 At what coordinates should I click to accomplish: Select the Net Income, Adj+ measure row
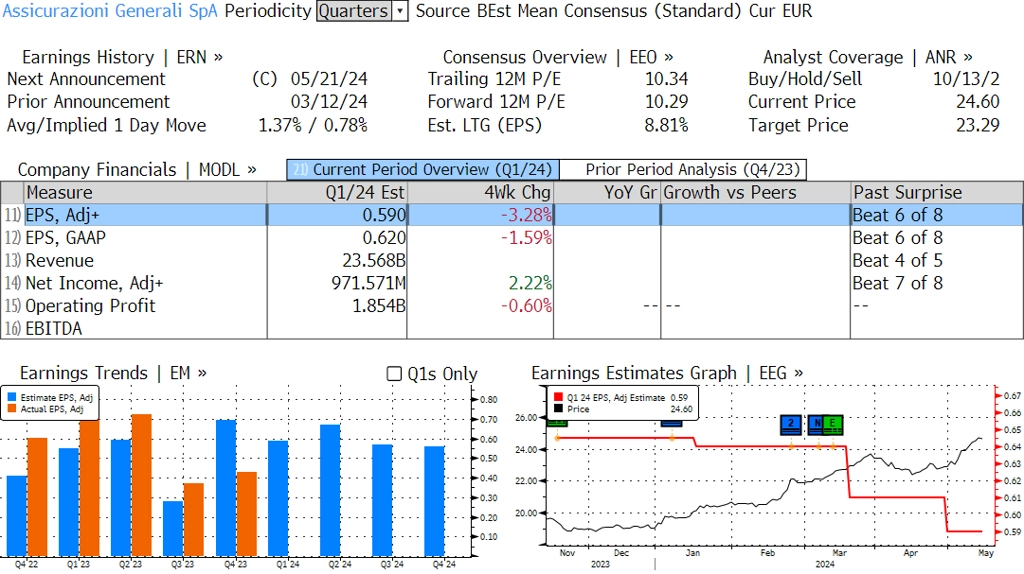(511, 283)
